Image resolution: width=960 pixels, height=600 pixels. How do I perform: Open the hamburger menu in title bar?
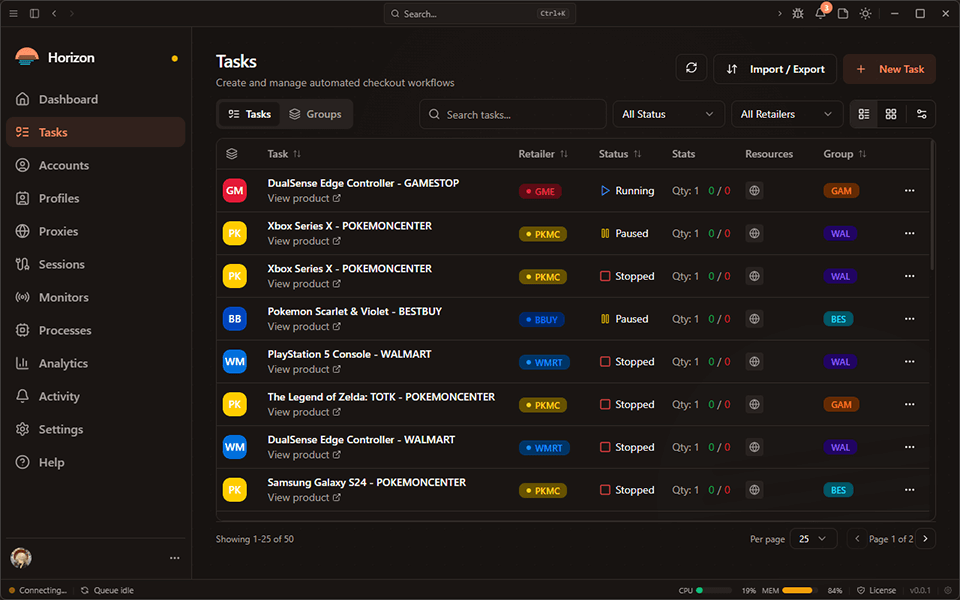coord(13,13)
